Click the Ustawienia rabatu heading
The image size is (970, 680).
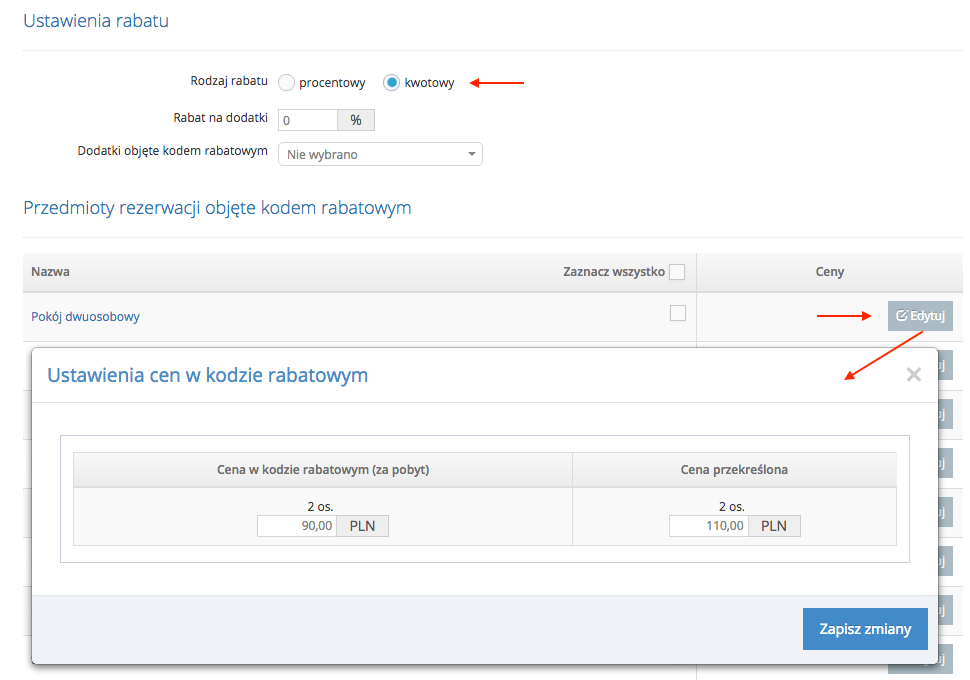click(x=96, y=20)
